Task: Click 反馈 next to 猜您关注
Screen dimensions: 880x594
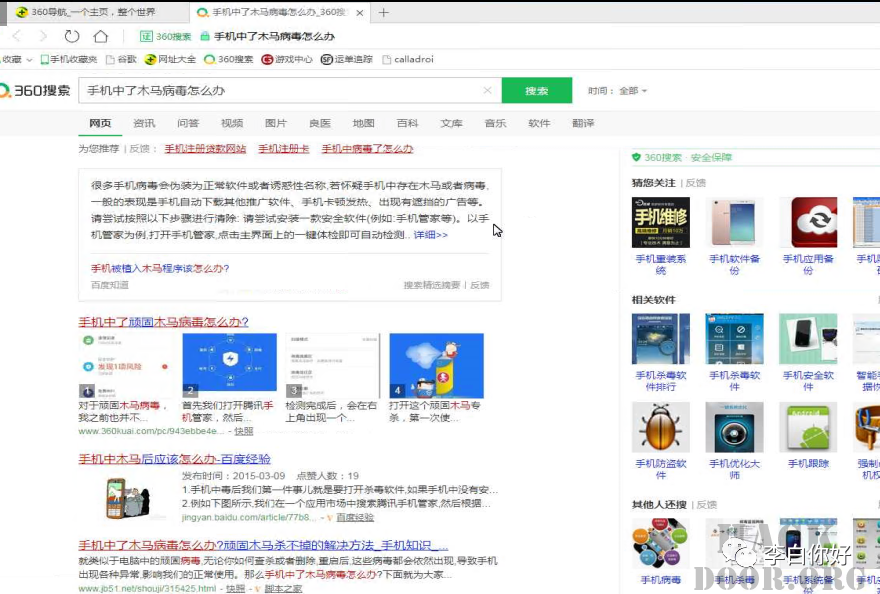Action: pyautogui.click(x=696, y=183)
